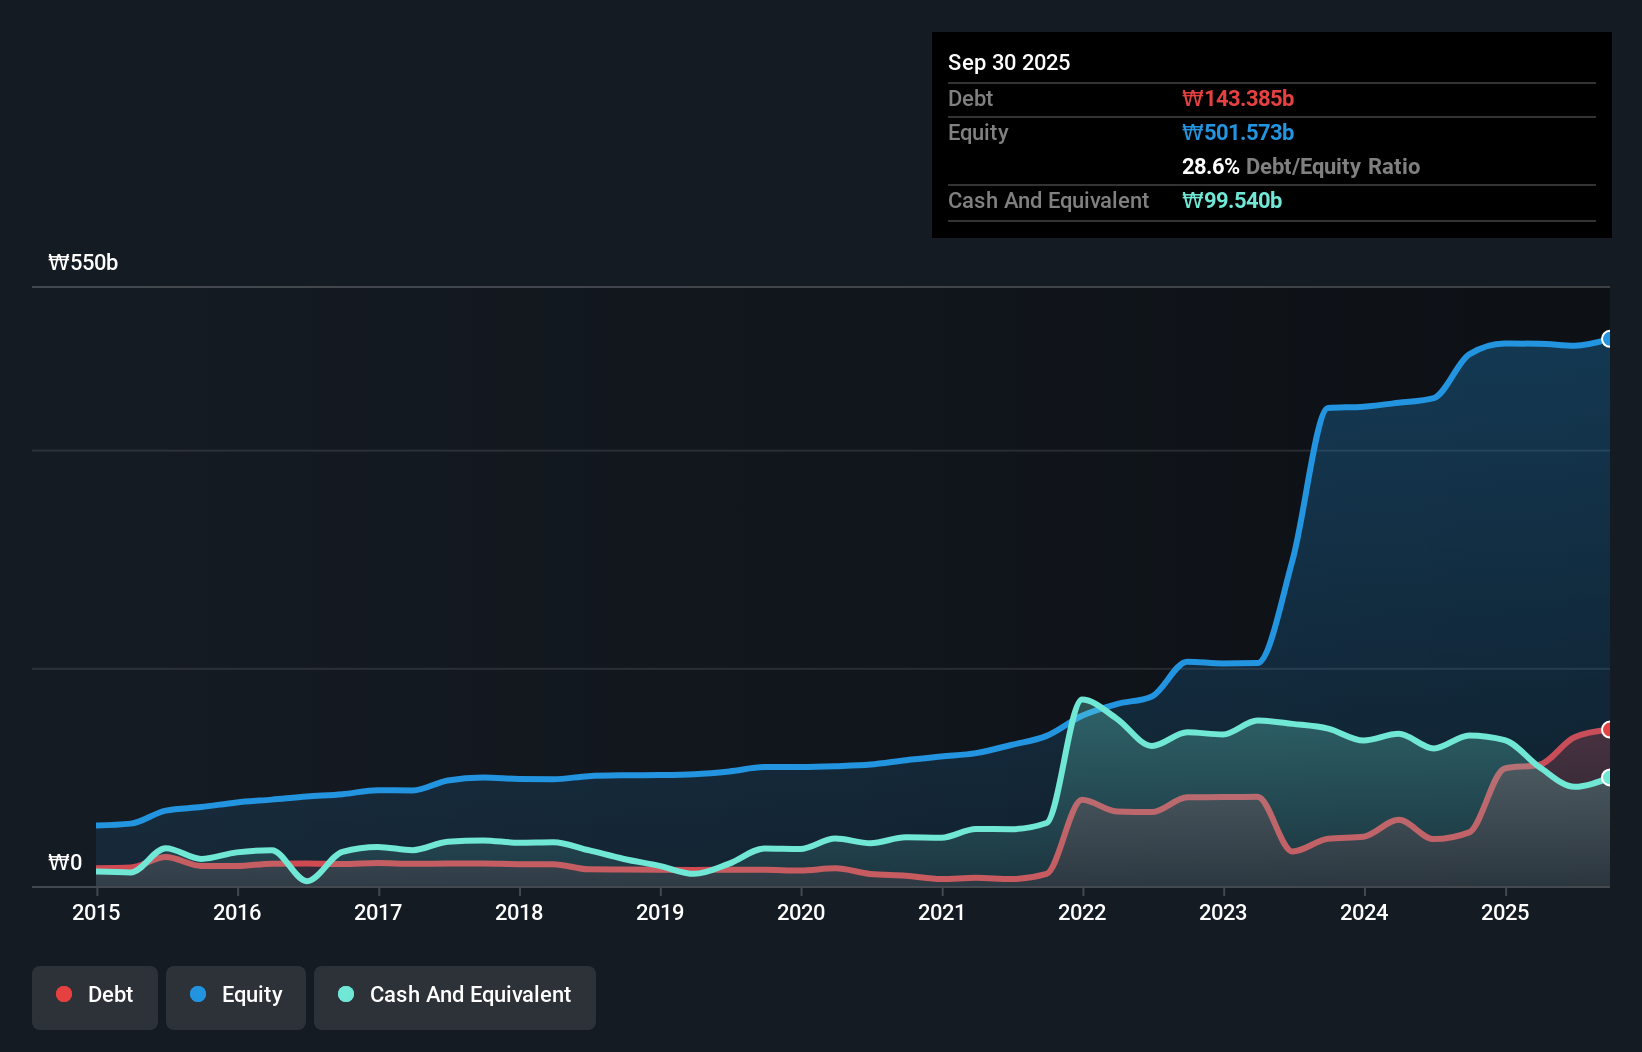Click the teal Cash And Equivalent legend dot

point(345,994)
